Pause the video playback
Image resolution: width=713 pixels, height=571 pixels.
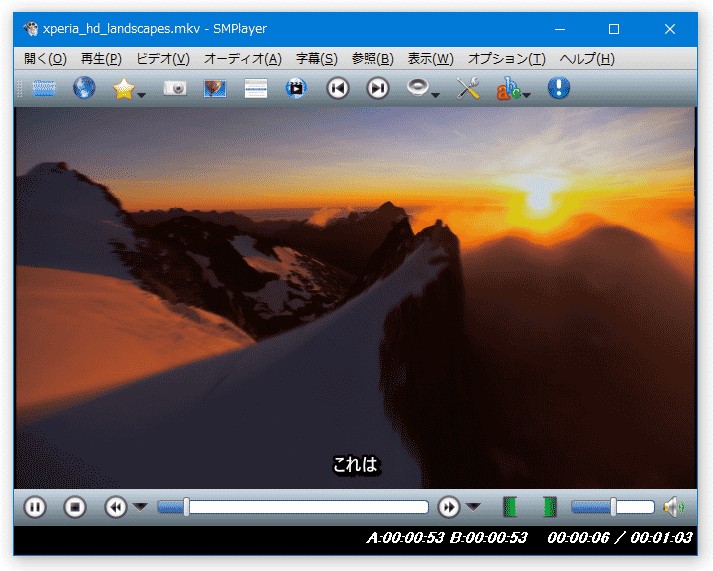pyautogui.click(x=35, y=507)
